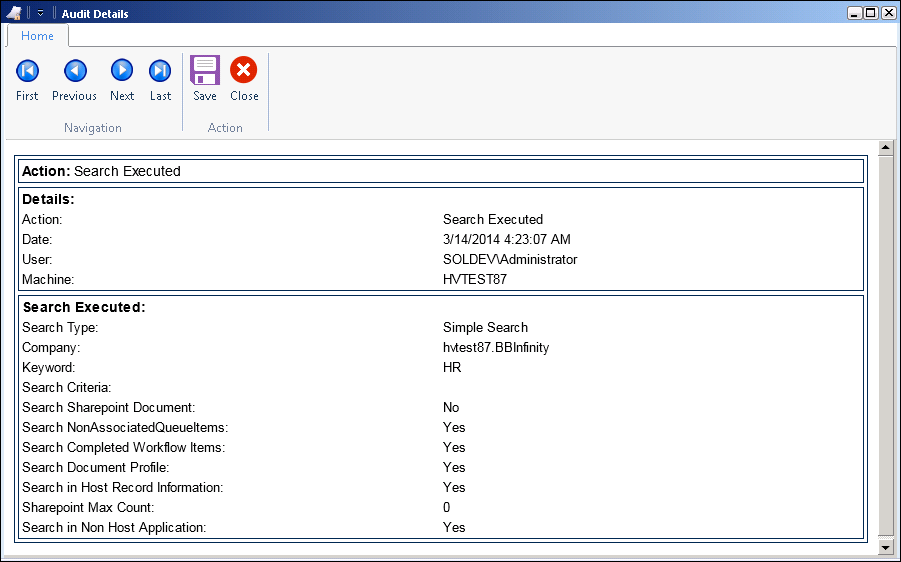Click the vertical scrollbar track

click(885, 347)
